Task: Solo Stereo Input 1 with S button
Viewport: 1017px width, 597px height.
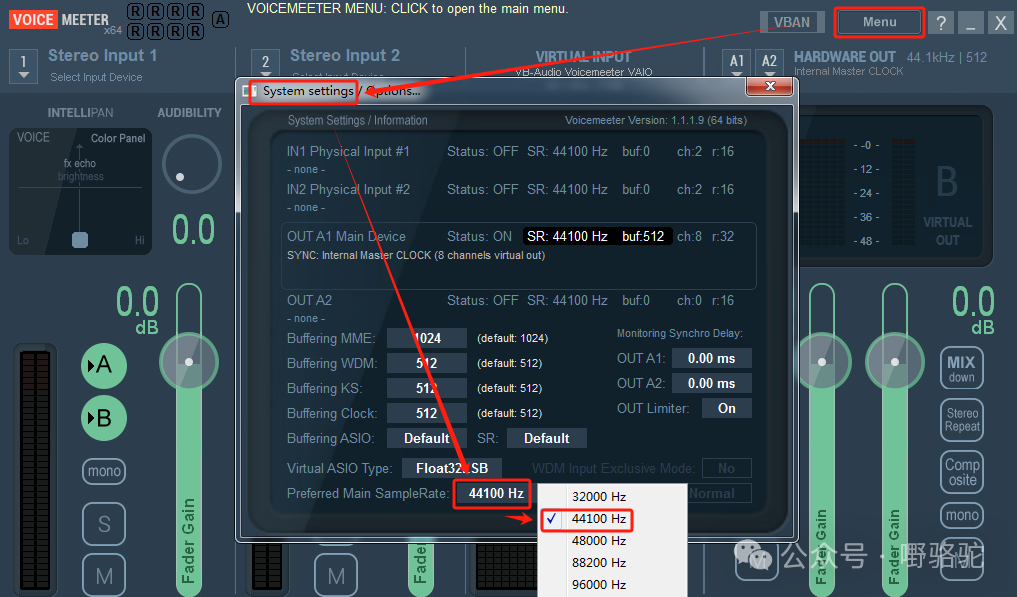Action: pos(103,524)
